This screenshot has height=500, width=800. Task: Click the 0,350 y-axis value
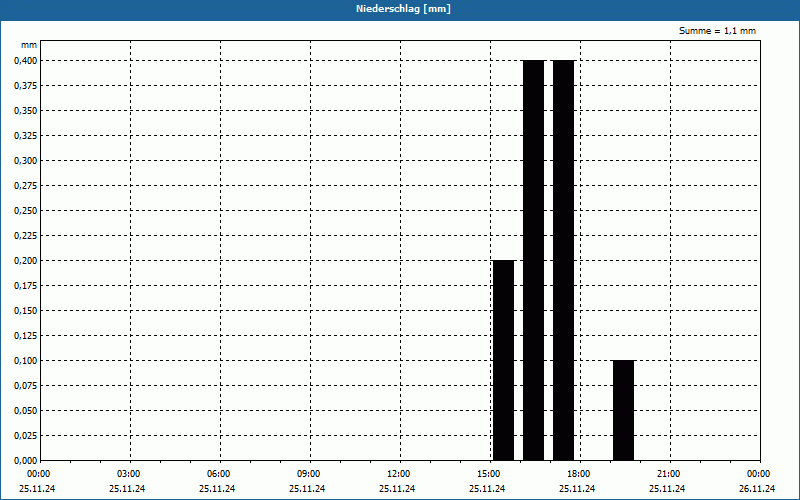pos(26,111)
